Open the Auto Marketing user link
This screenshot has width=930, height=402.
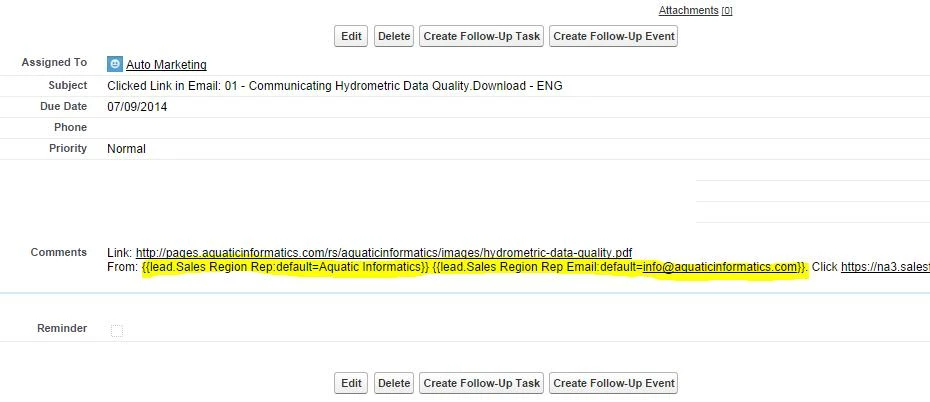(166, 65)
